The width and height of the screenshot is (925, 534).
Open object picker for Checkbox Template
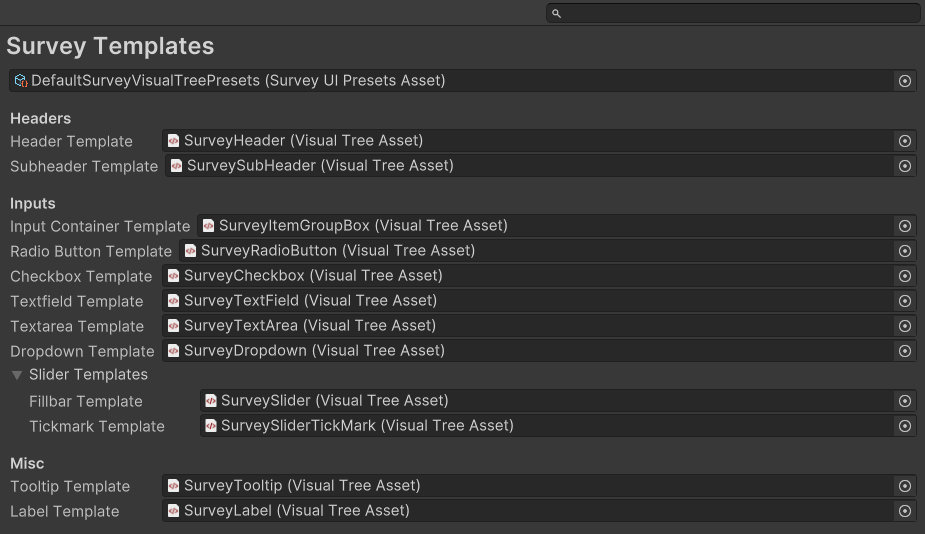904,276
